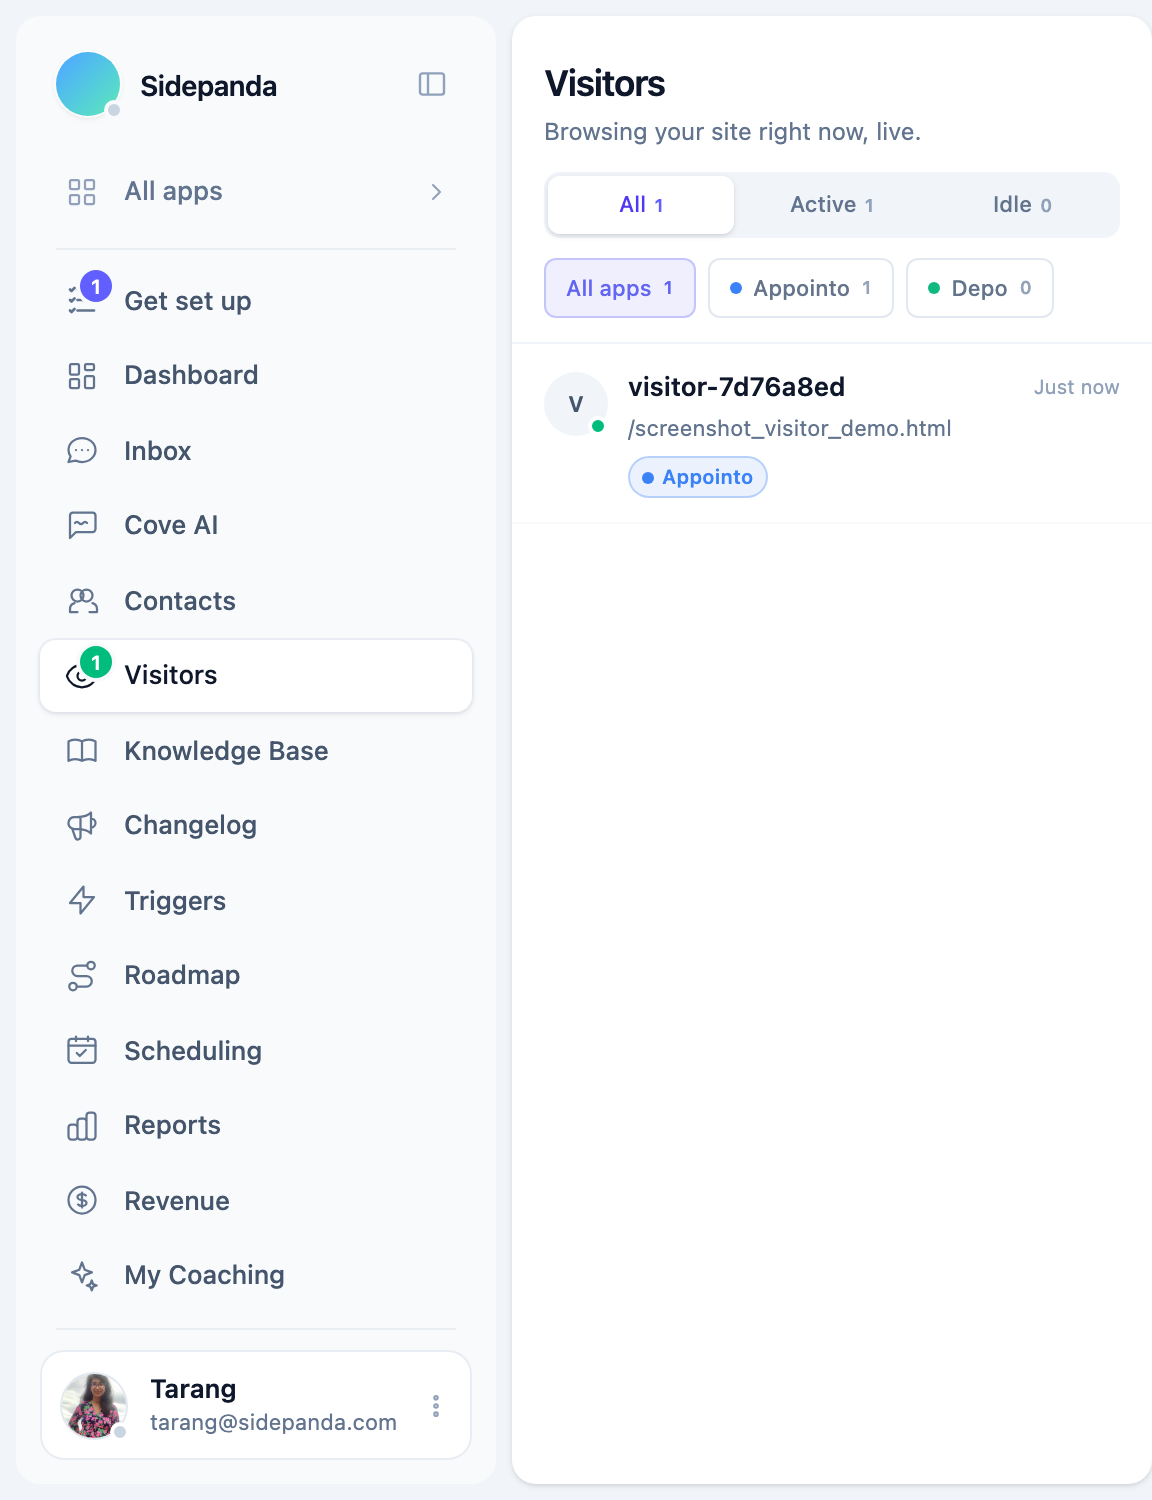The height and width of the screenshot is (1500, 1152).
Task: Toggle the Appointo app filter chip
Action: tap(801, 288)
